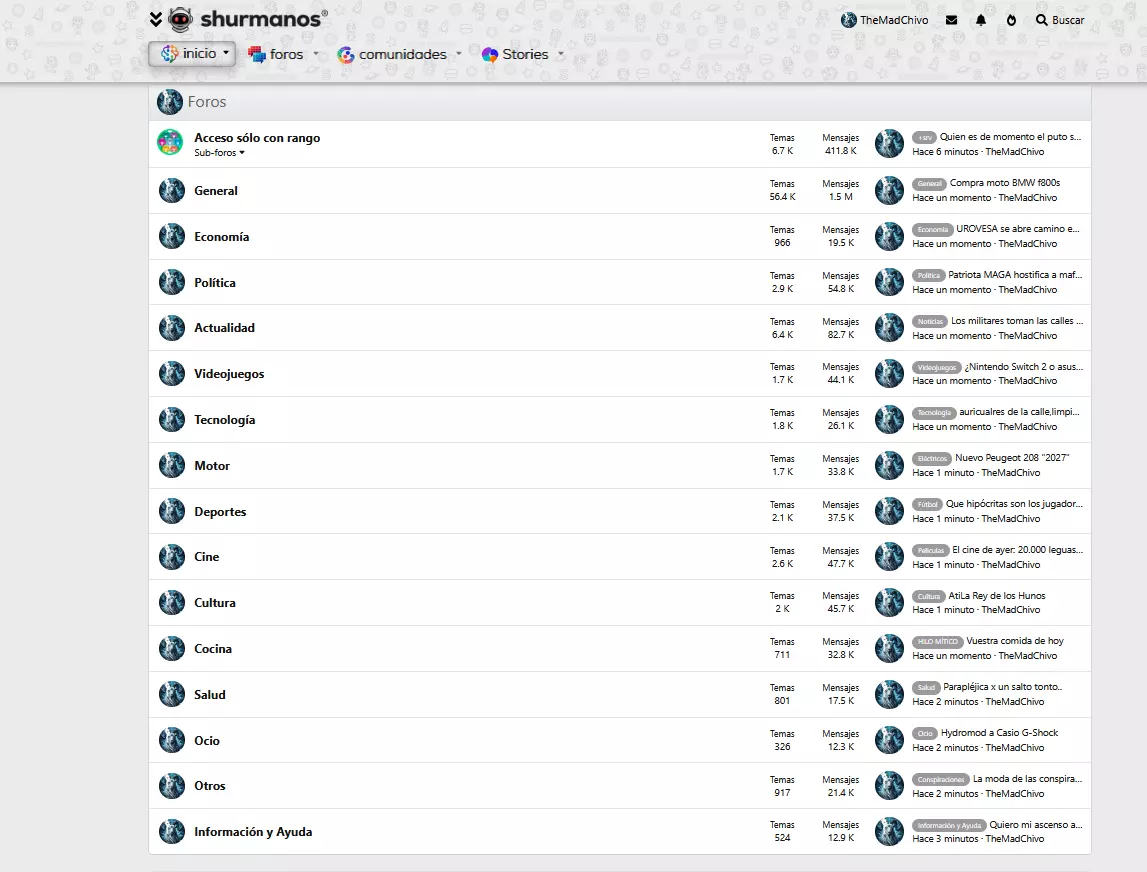1147x872 pixels.
Task: Click the Otros forum icon
Action: click(x=172, y=786)
